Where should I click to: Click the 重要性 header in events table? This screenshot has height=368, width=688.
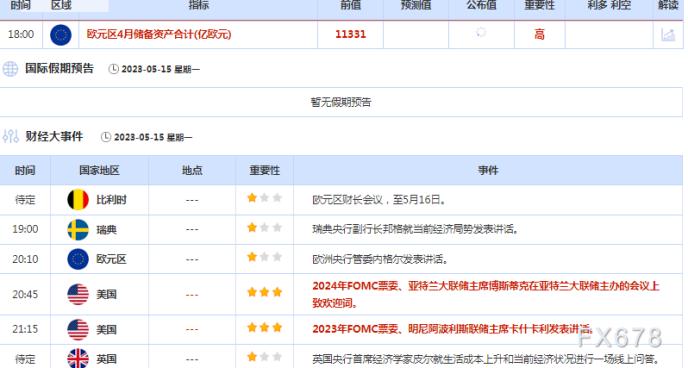point(265,170)
